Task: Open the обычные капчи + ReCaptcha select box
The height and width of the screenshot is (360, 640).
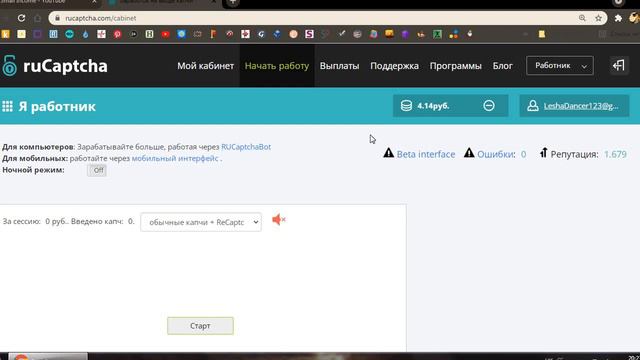Action: pyautogui.click(x=201, y=222)
